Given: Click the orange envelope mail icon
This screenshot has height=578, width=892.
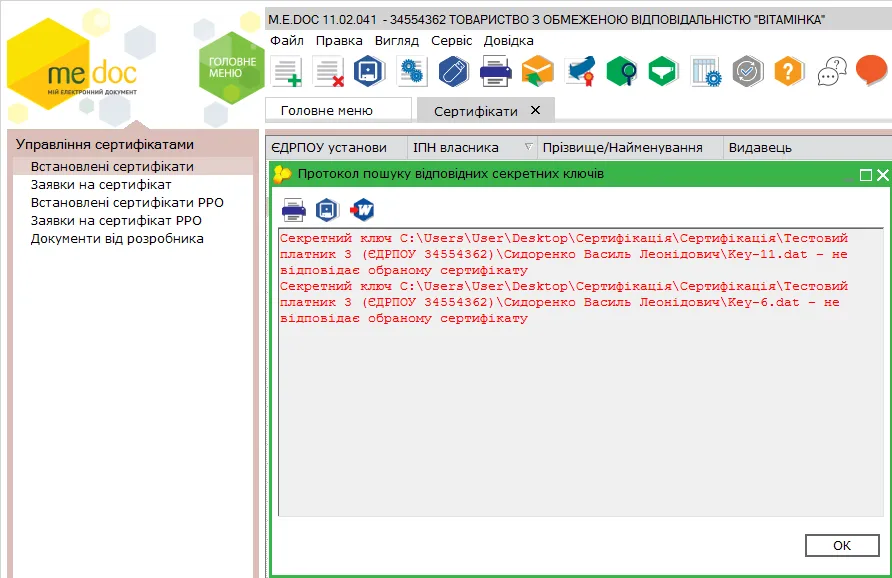Looking at the screenshot, I should pos(538,72).
